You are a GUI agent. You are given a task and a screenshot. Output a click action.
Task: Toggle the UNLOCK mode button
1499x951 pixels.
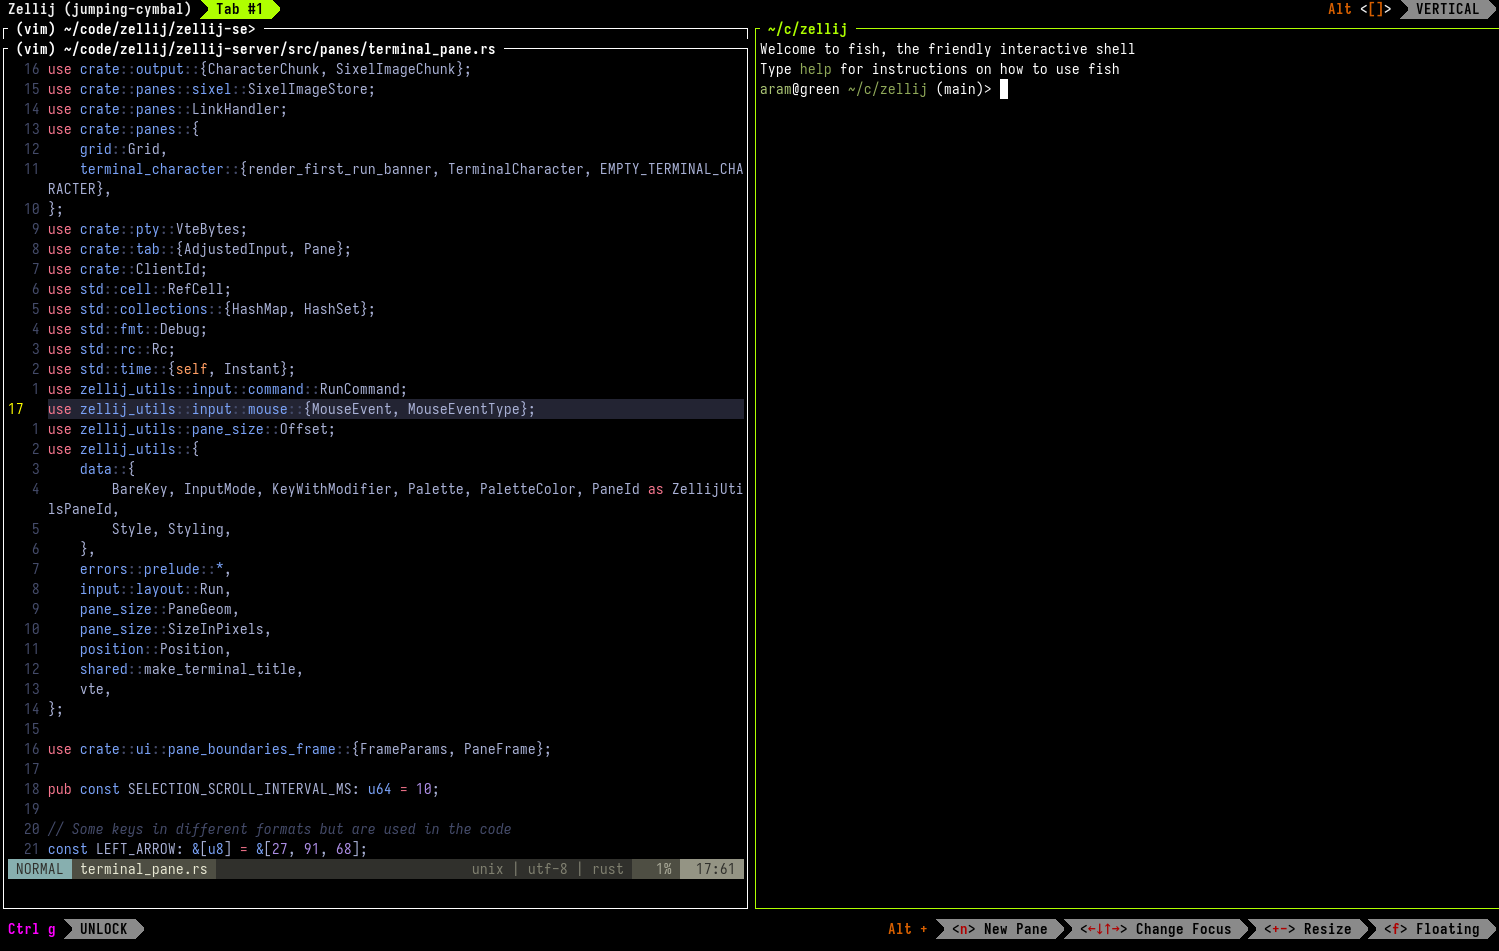104,929
